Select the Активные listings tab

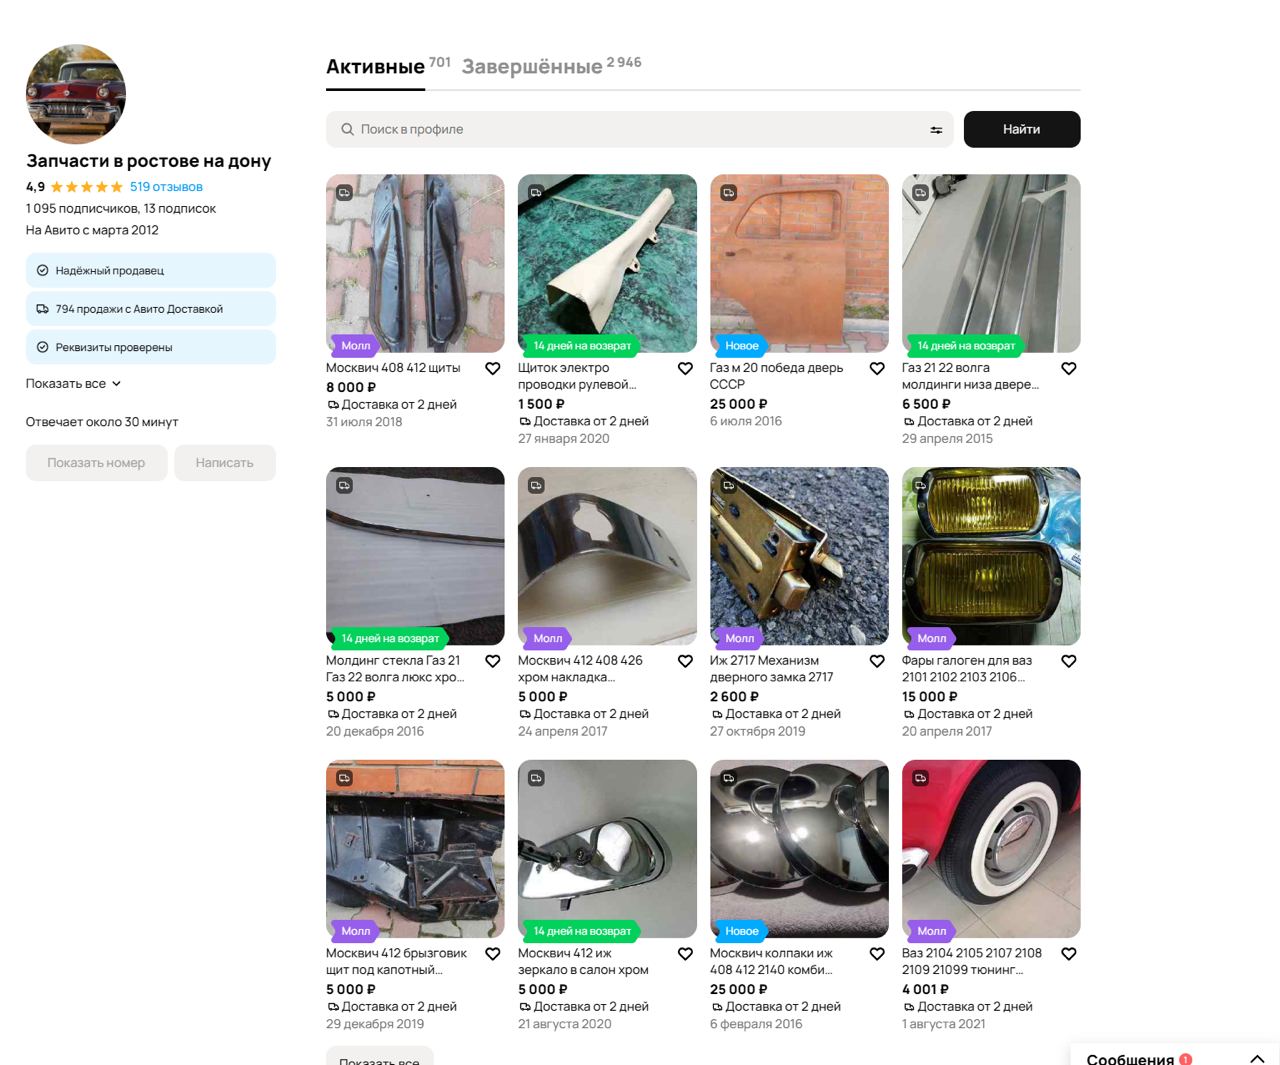coord(375,67)
